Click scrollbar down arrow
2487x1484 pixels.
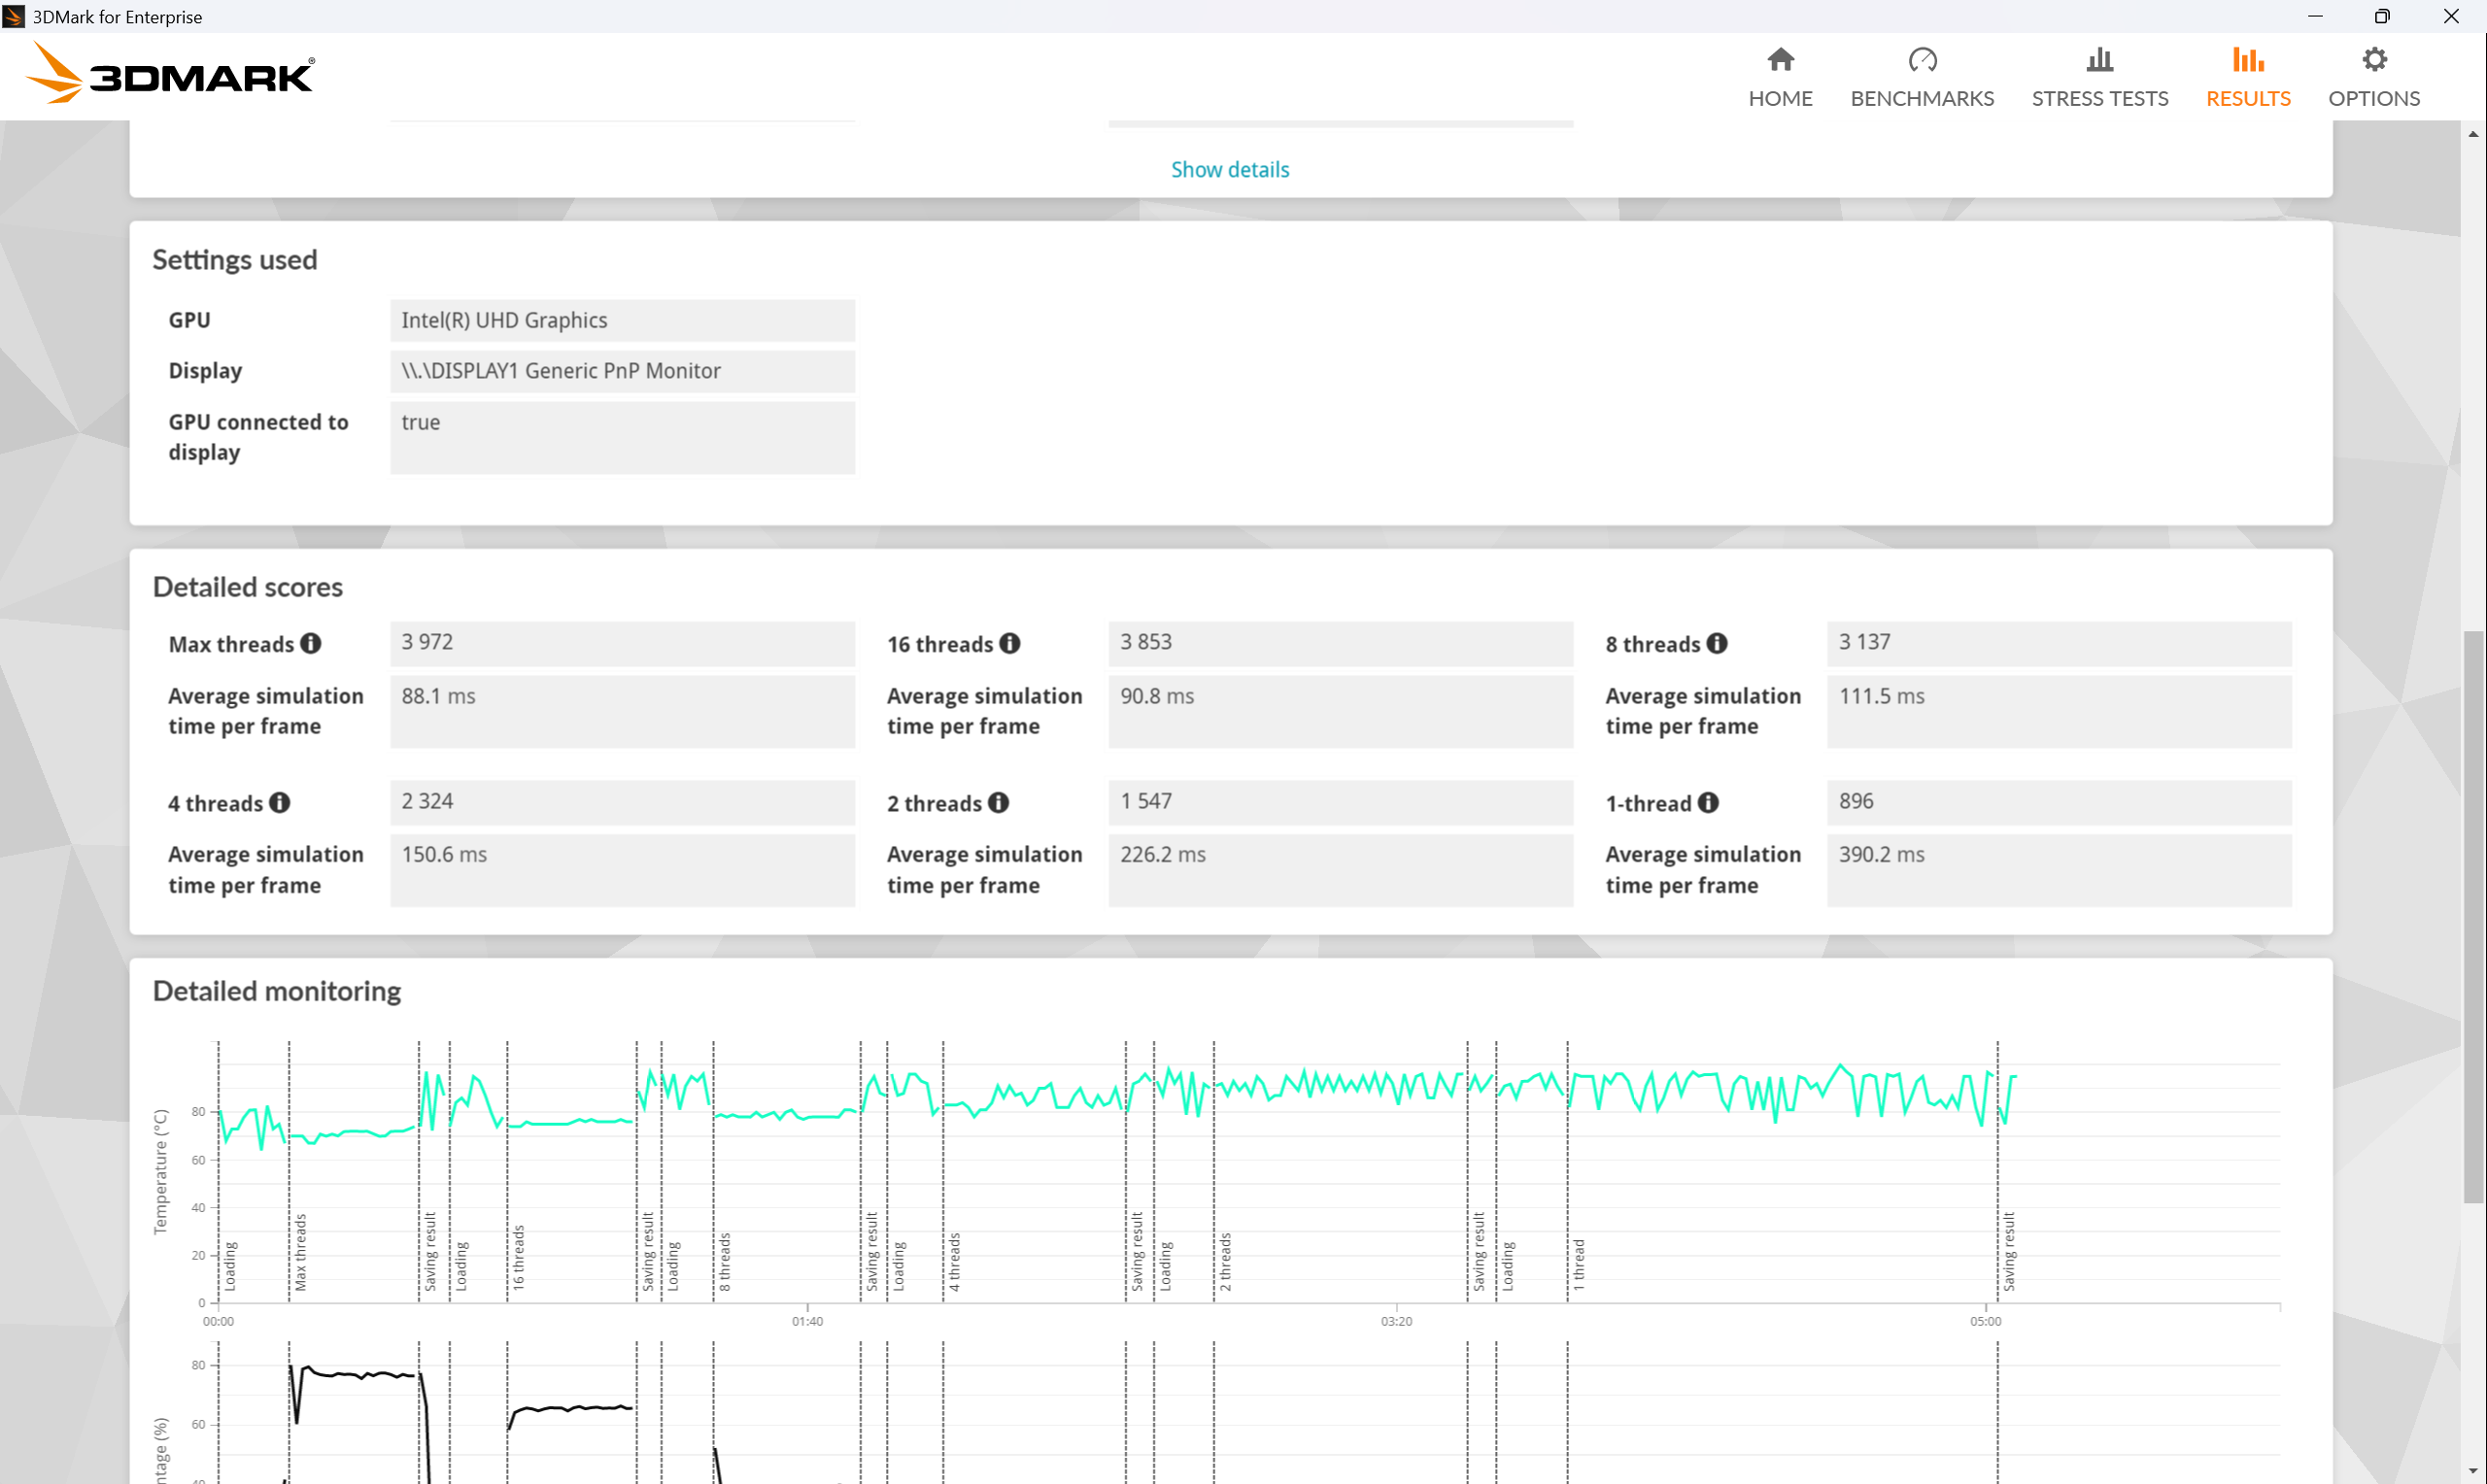pos(2473,1472)
